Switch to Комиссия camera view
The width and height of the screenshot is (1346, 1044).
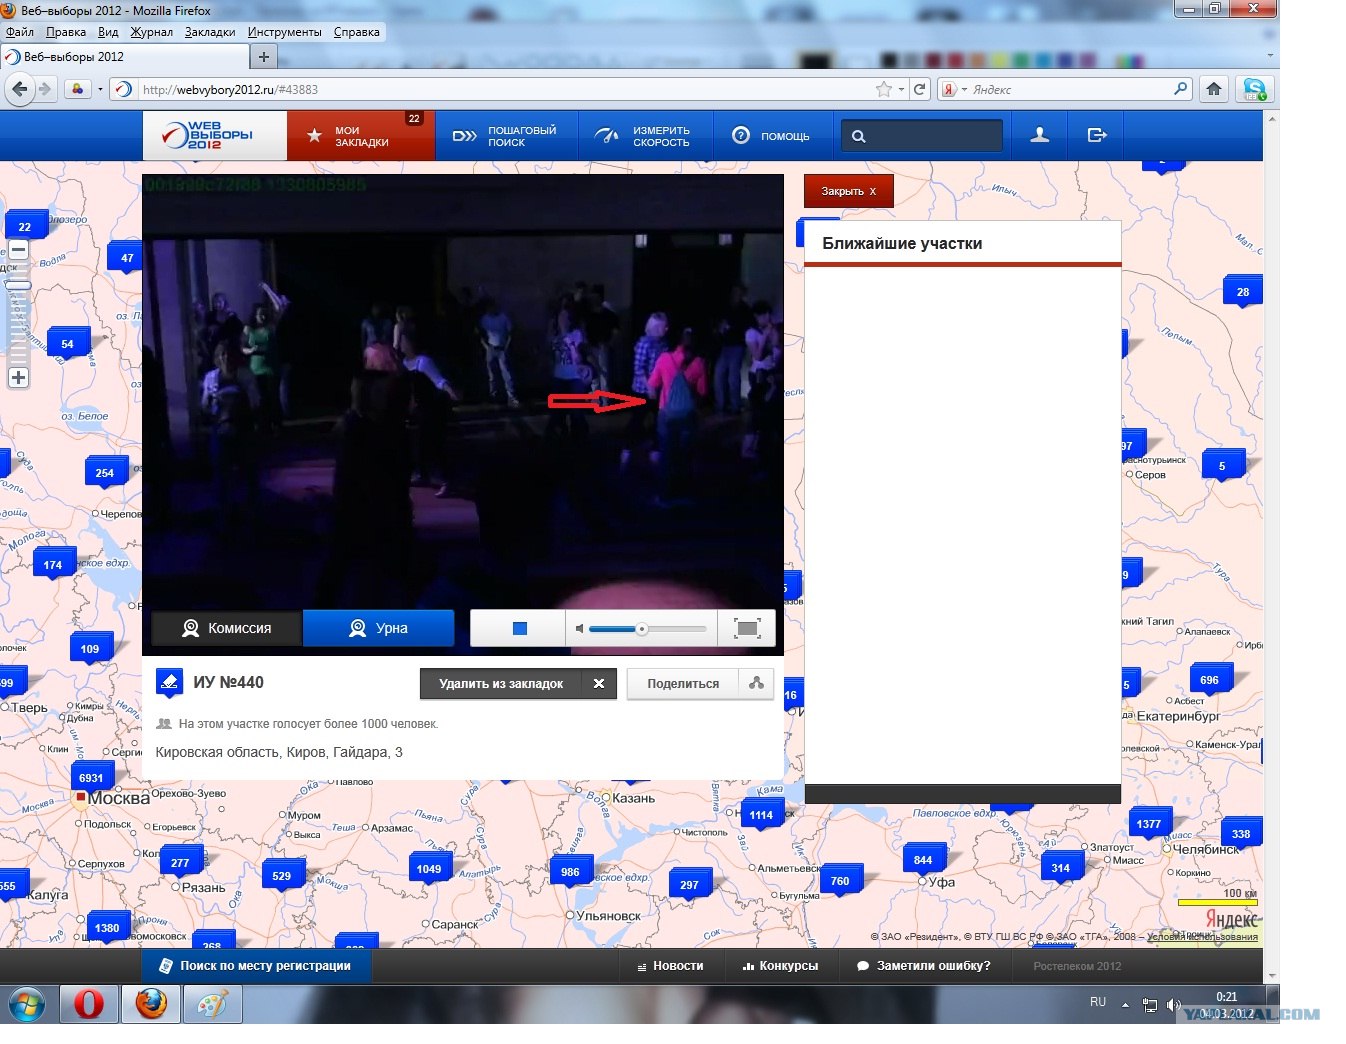(226, 628)
